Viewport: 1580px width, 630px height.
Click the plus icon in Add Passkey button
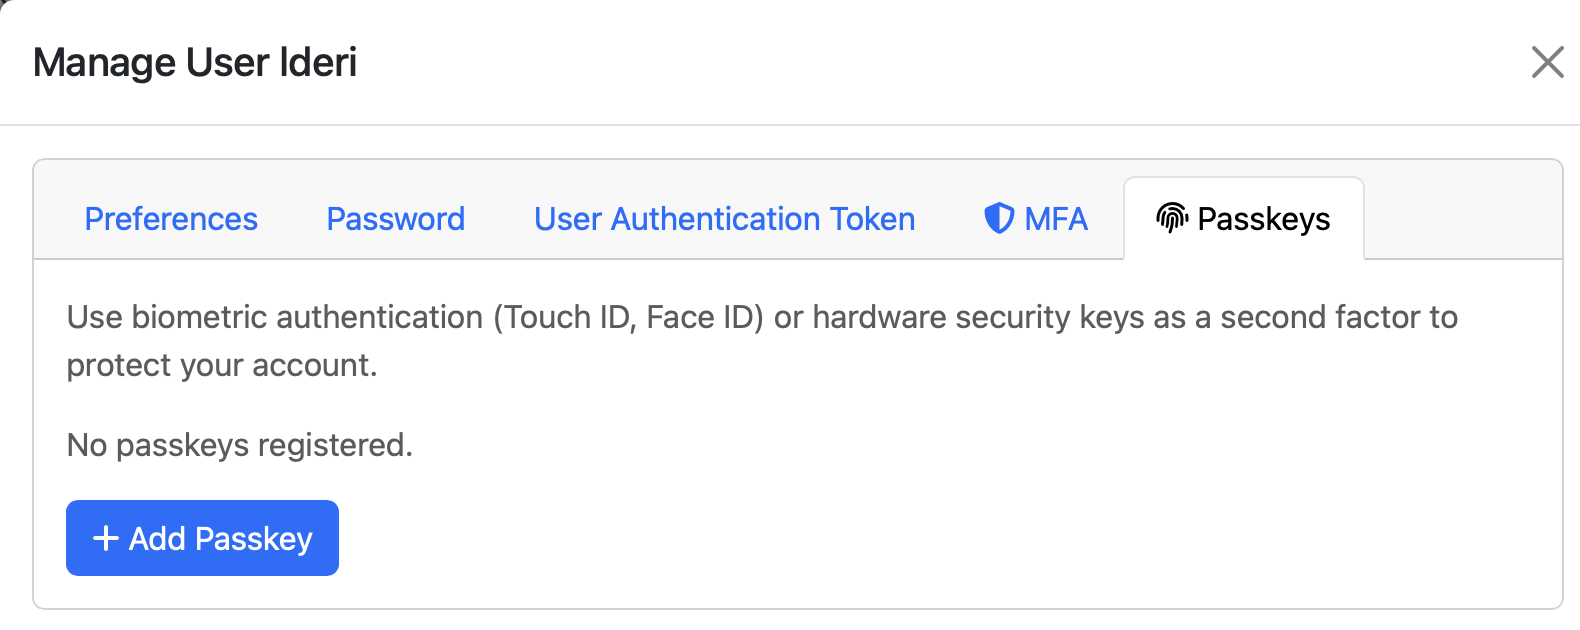[x=103, y=538]
